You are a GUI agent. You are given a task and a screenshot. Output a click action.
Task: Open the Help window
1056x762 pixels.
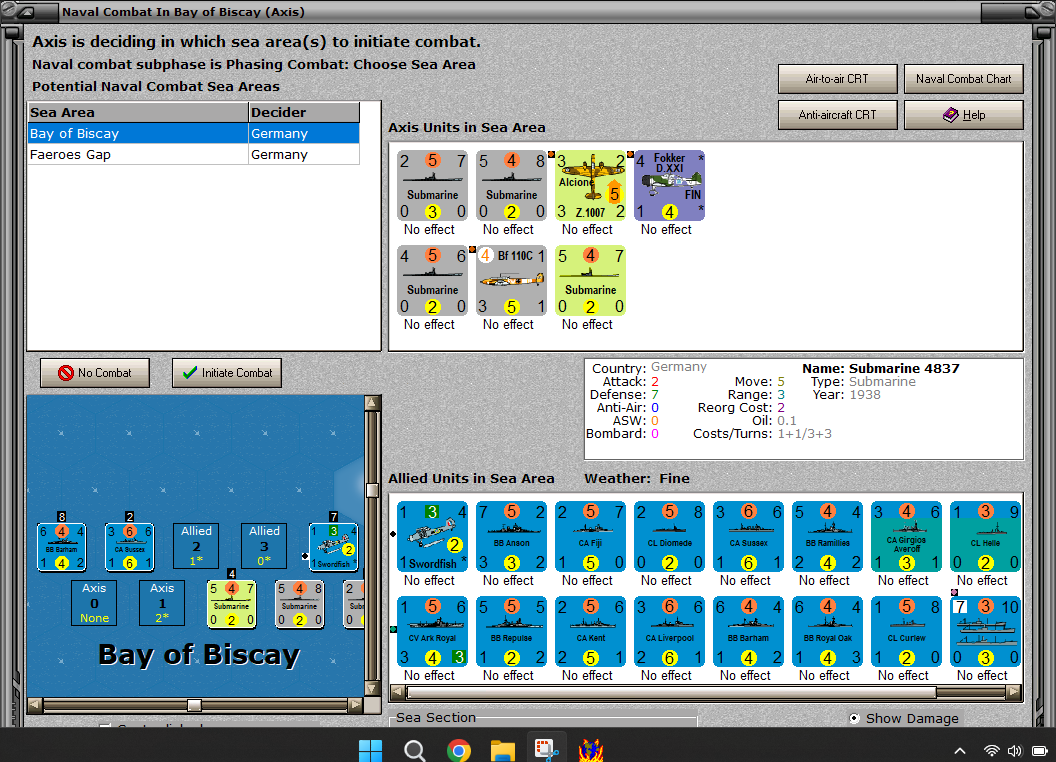(x=964, y=115)
